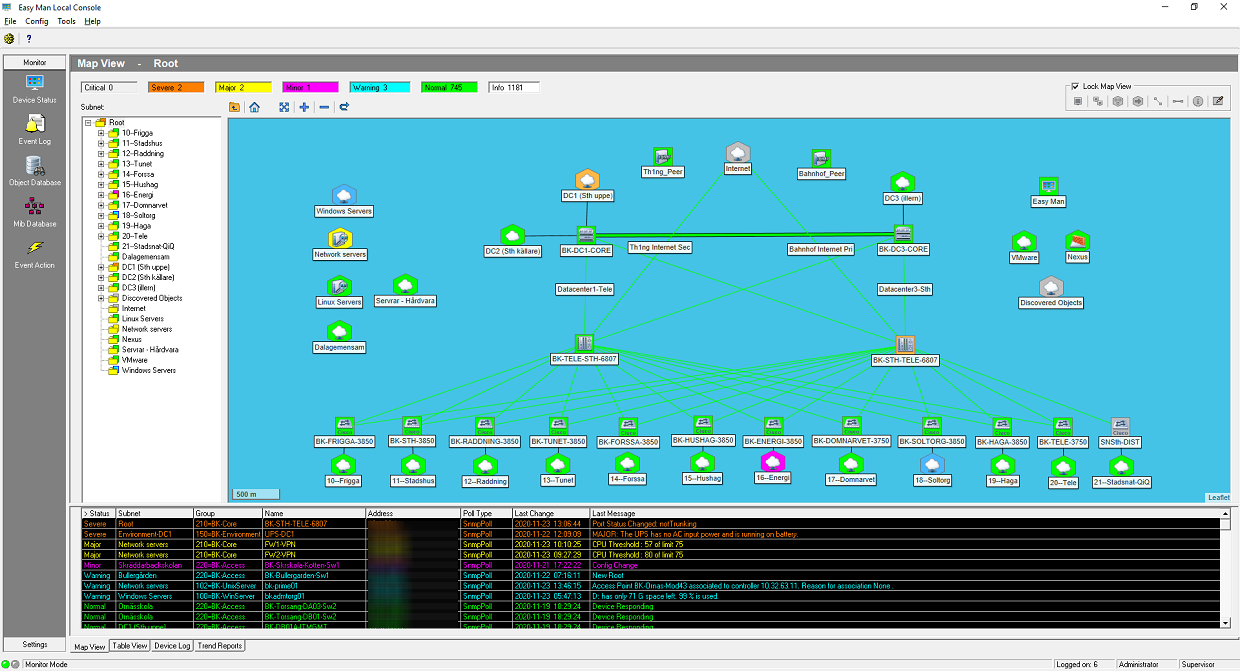Click the parent-folder icon above the map
This screenshot has width=1240, height=671.
pos(234,107)
